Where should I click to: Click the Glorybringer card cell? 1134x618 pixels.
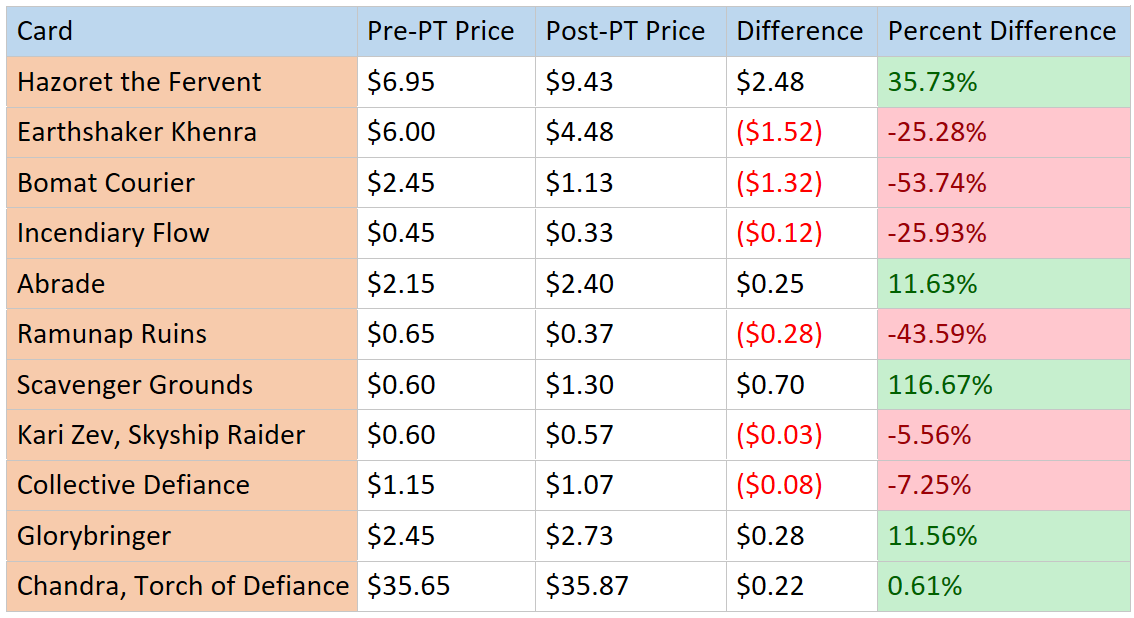[181, 536]
